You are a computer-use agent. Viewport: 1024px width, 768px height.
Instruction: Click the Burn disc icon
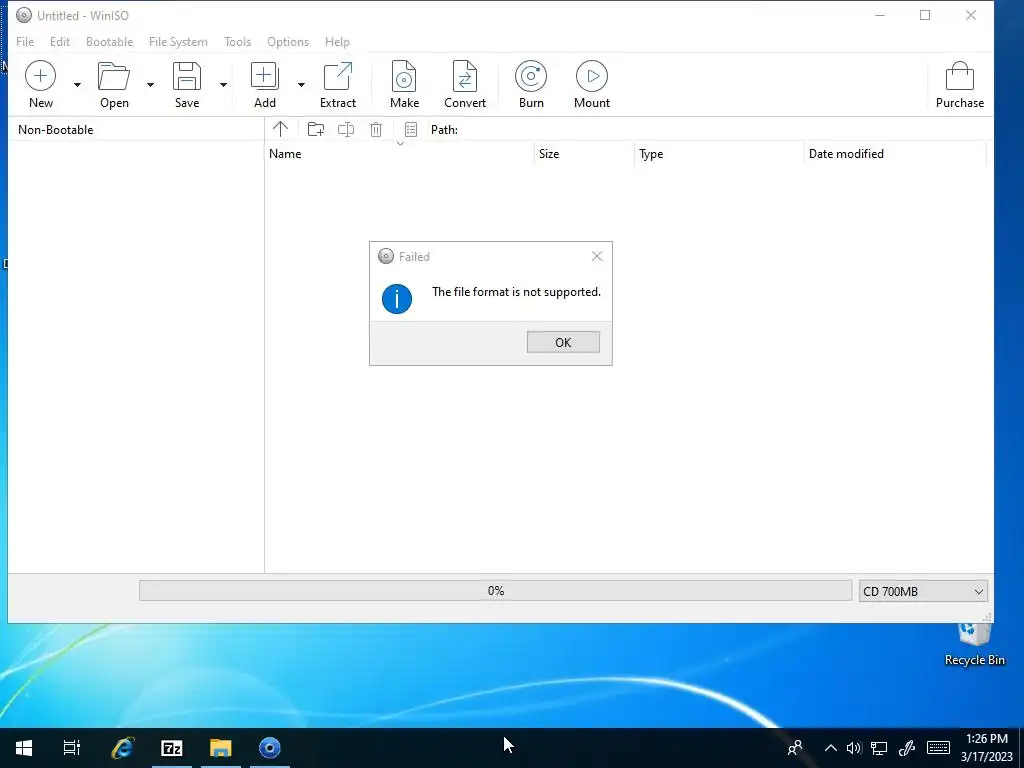[531, 76]
